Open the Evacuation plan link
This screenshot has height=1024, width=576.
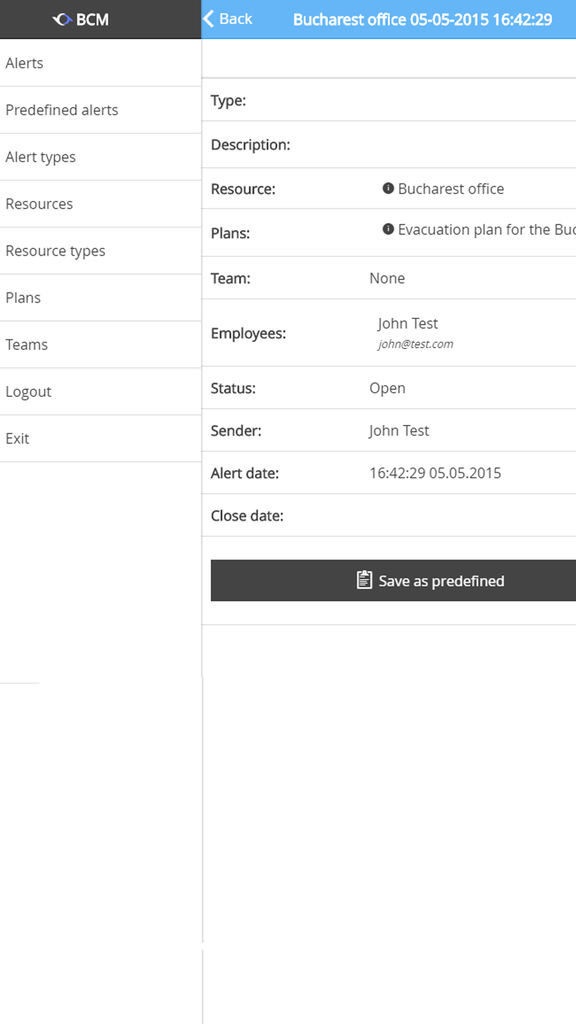(x=487, y=230)
